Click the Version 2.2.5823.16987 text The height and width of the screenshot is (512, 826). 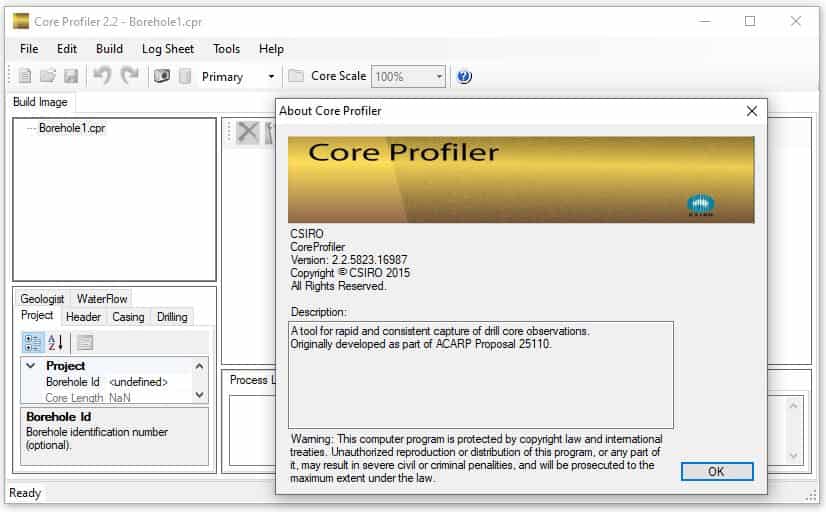tap(348, 260)
